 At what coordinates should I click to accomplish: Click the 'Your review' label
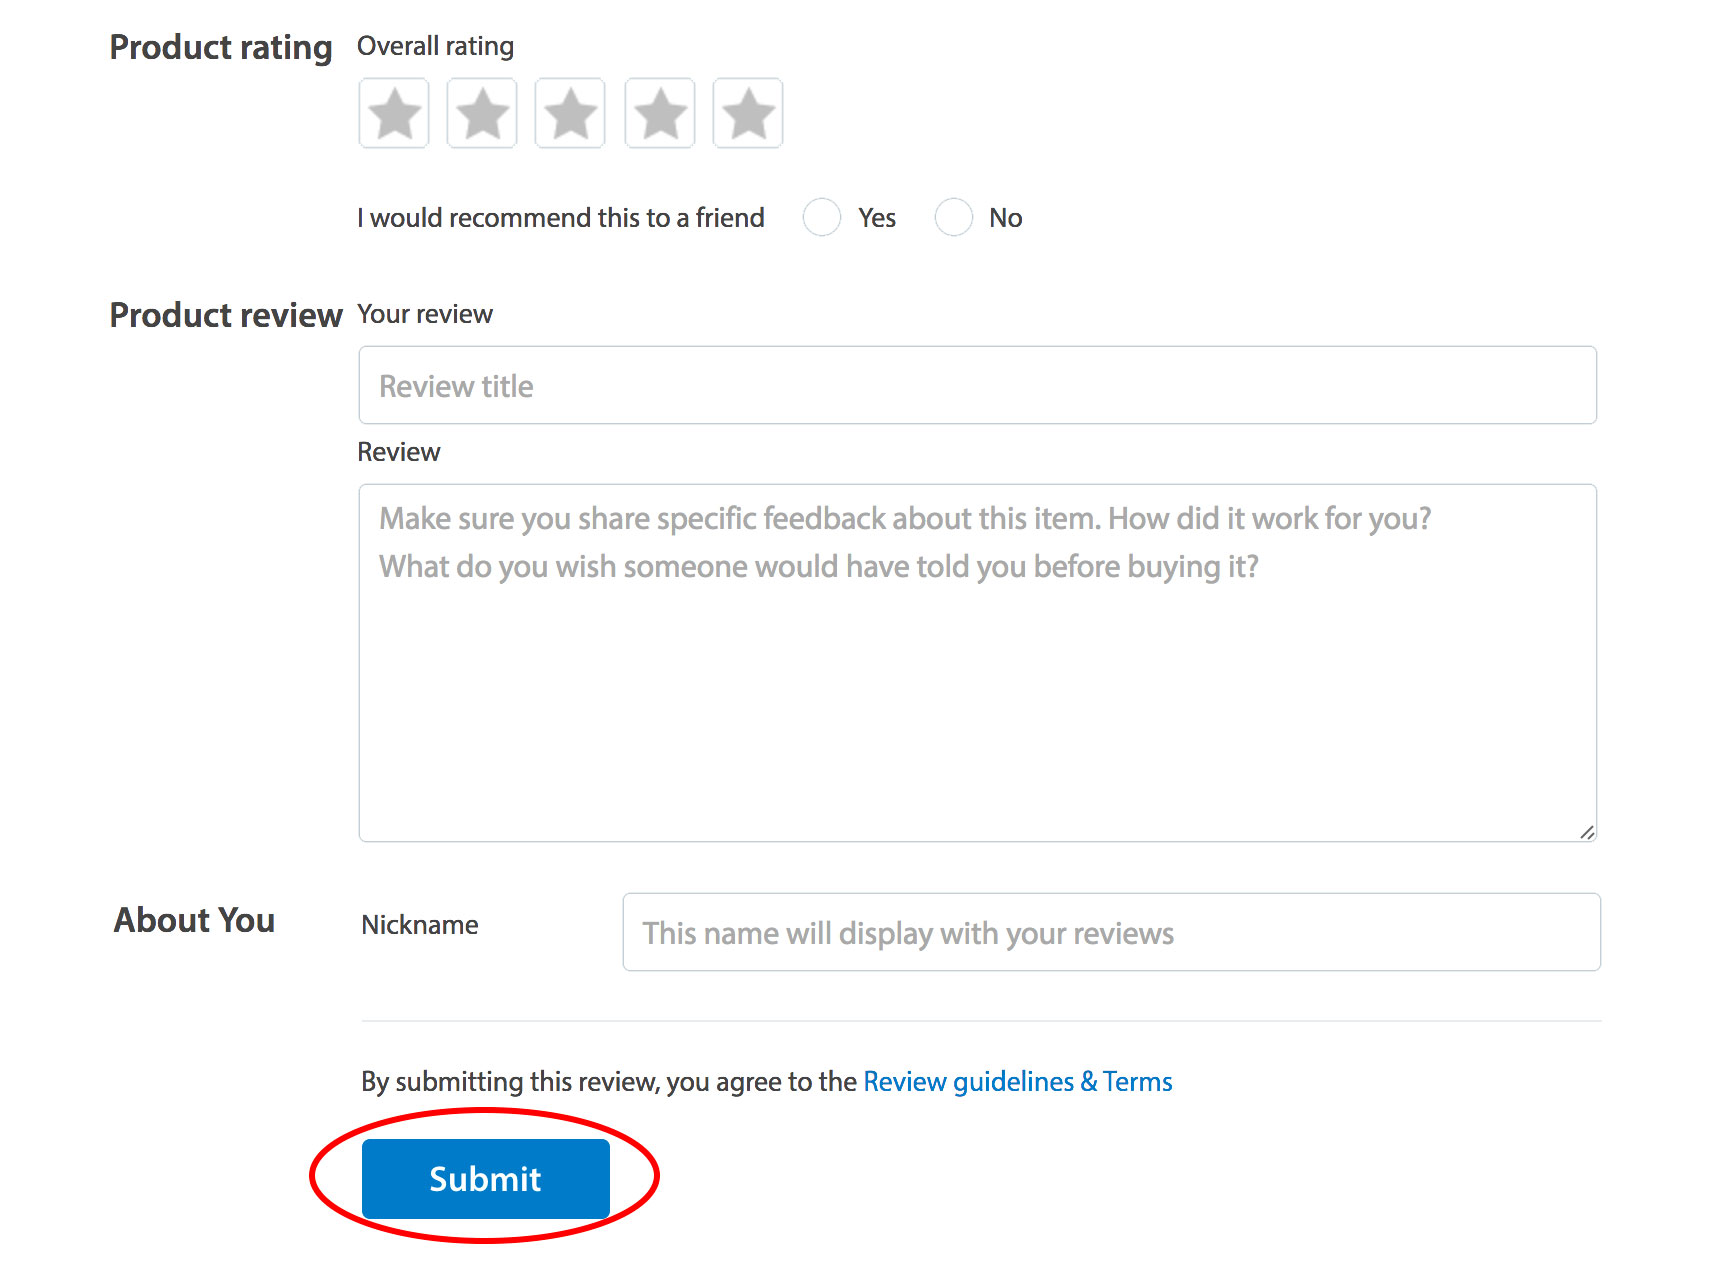[425, 314]
